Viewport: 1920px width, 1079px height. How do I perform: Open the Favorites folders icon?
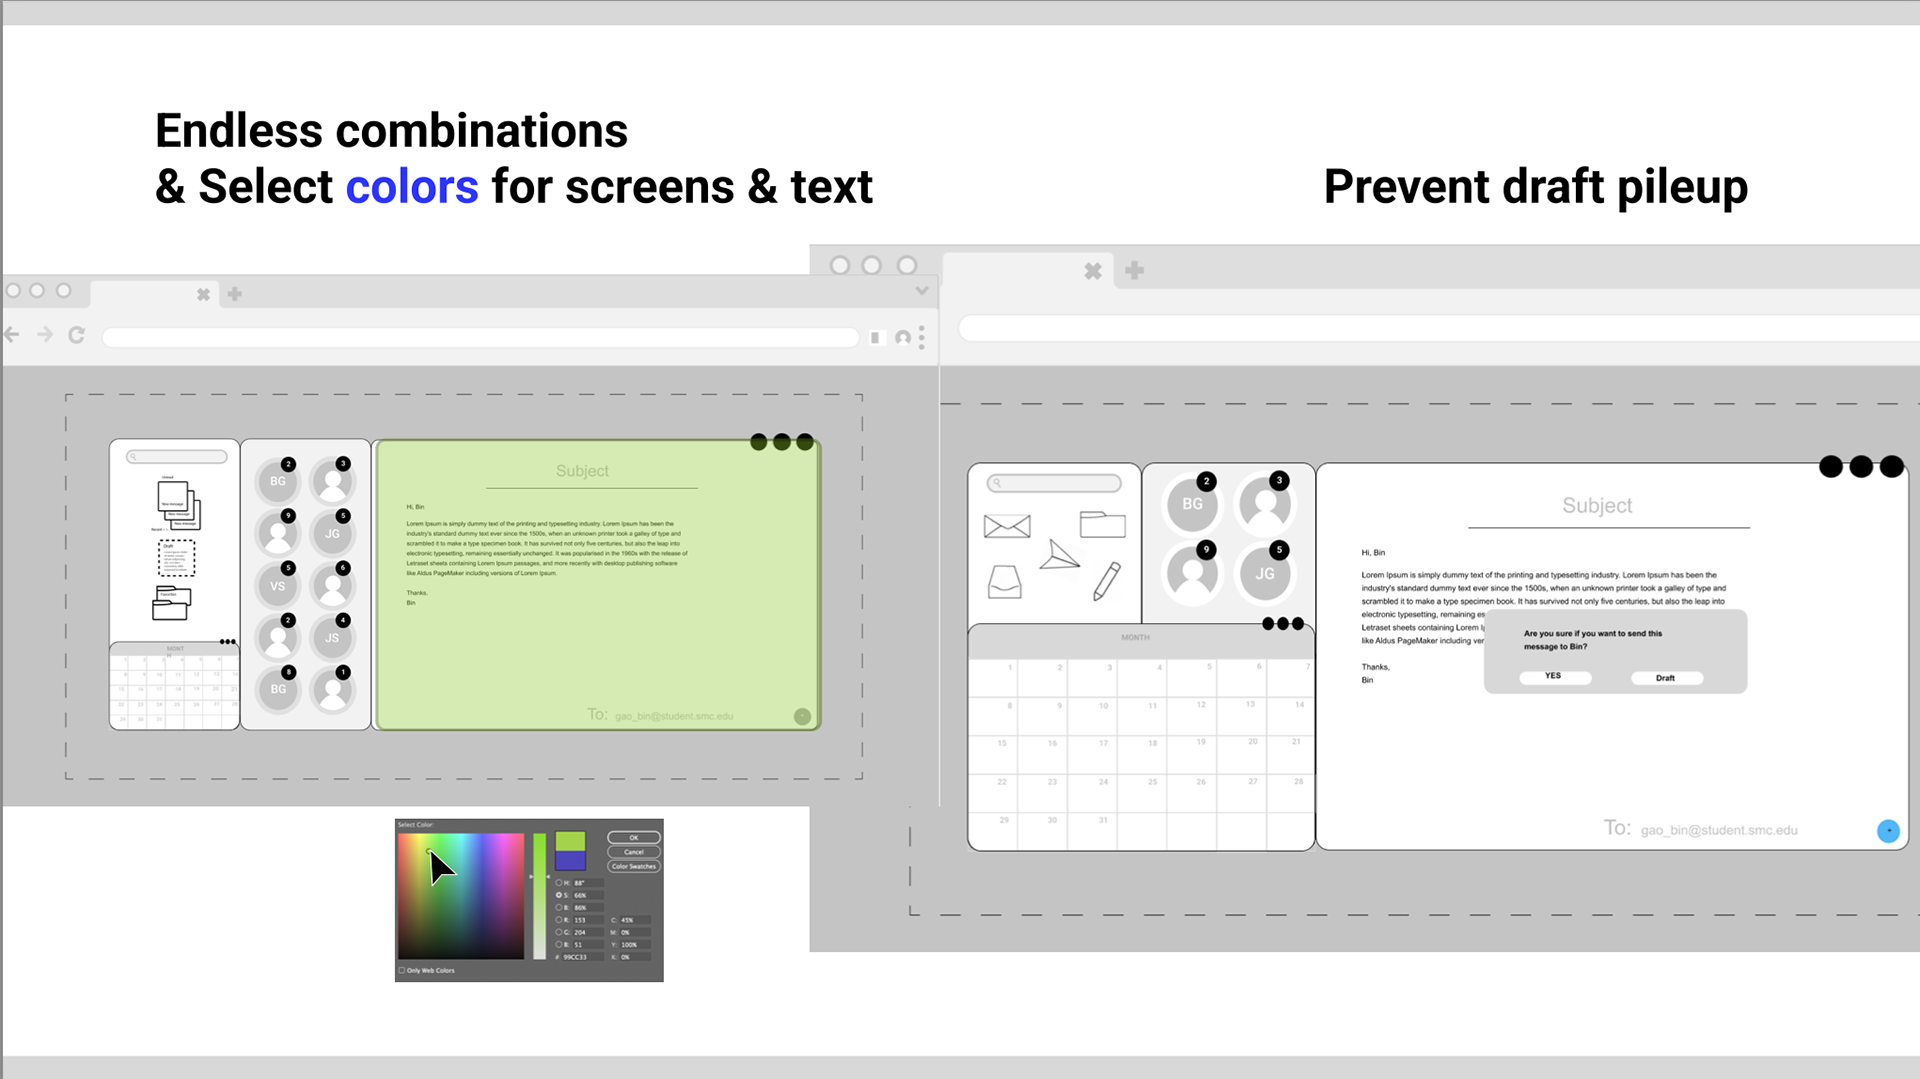click(x=171, y=604)
